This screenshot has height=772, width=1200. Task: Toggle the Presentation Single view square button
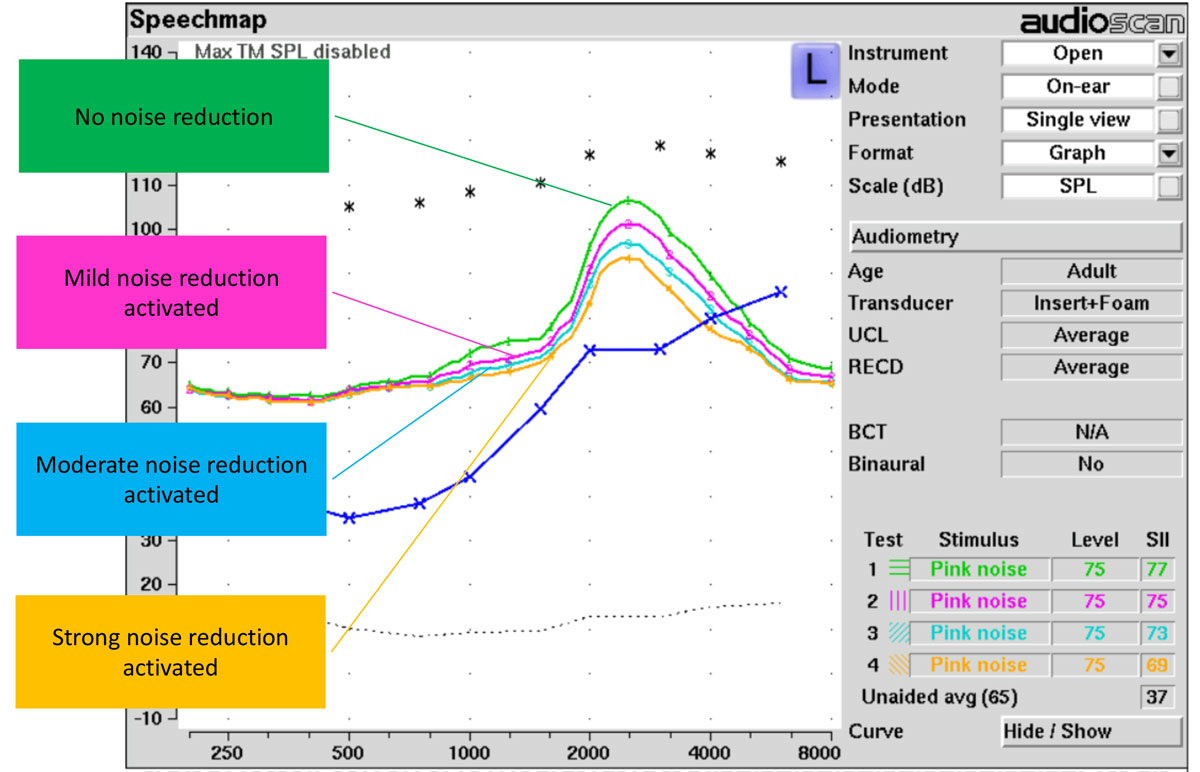click(x=1167, y=120)
